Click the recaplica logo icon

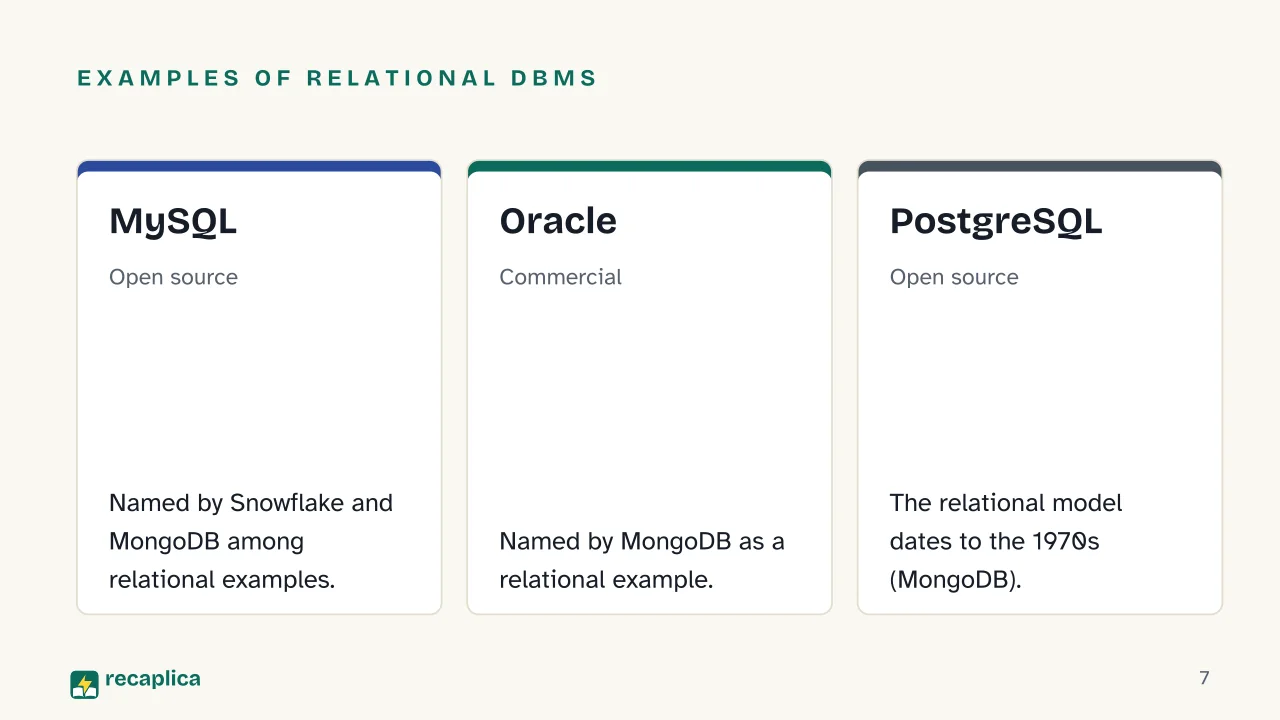coord(84,684)
